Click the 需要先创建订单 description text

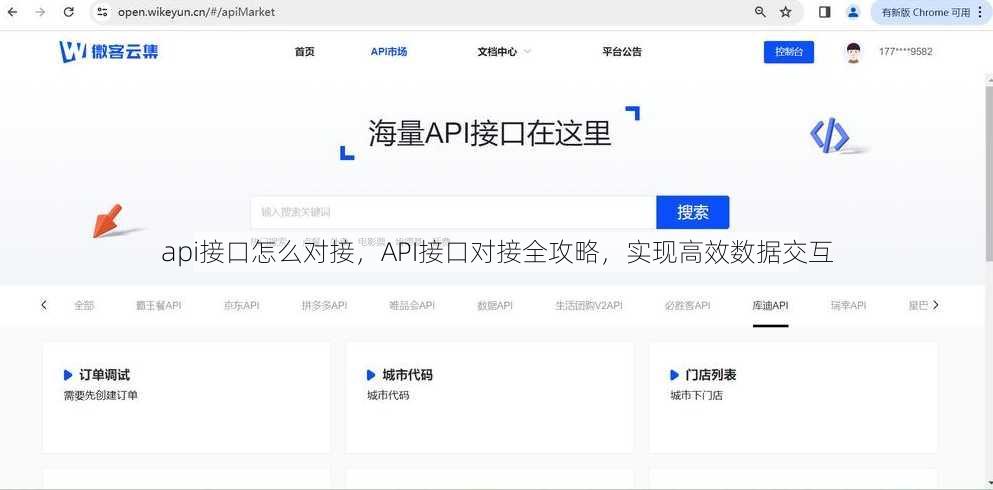[101, 396]
